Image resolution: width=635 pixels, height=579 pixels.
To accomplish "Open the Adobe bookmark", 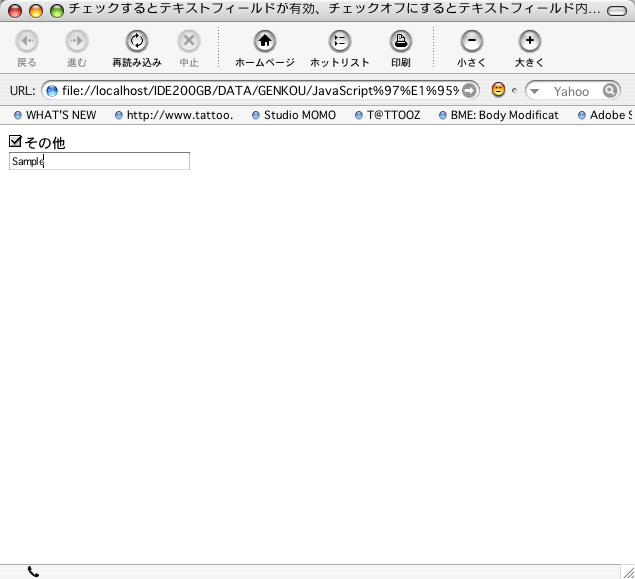I will 605,115.
